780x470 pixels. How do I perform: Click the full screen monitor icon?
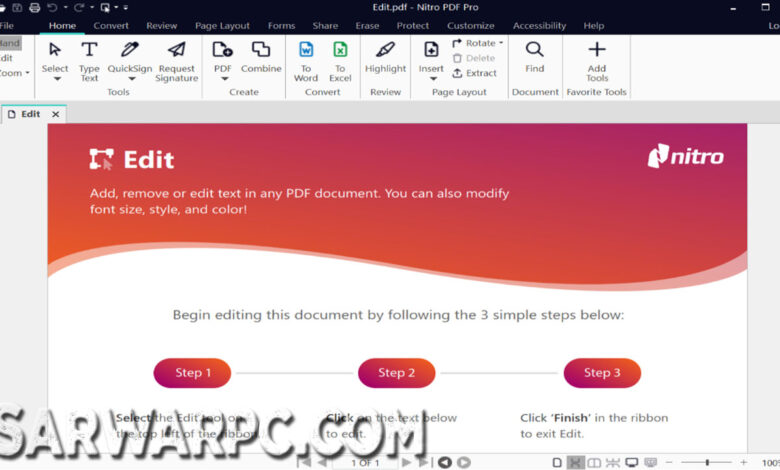pyautogui.click(x=632, y=463)
